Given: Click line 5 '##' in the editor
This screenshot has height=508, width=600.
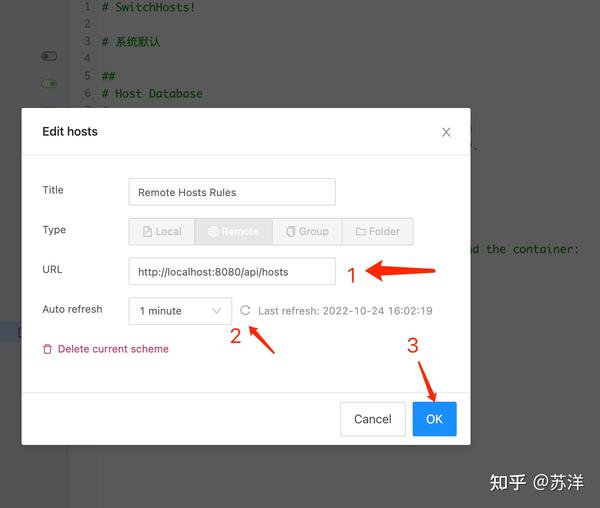Looking at the screenshot, I should tap(108, 76).
